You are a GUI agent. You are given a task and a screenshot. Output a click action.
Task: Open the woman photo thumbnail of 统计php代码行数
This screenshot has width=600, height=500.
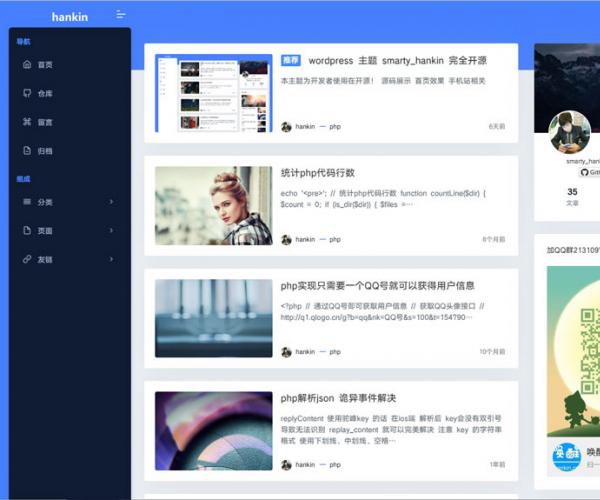click(x=214, y=205)
